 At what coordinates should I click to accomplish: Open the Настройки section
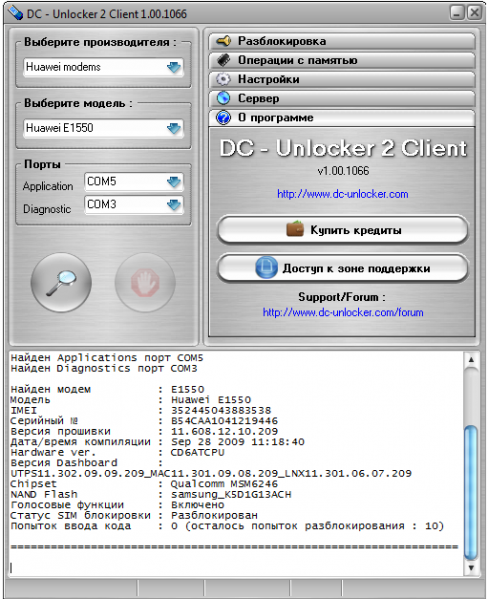click(342, 79)
